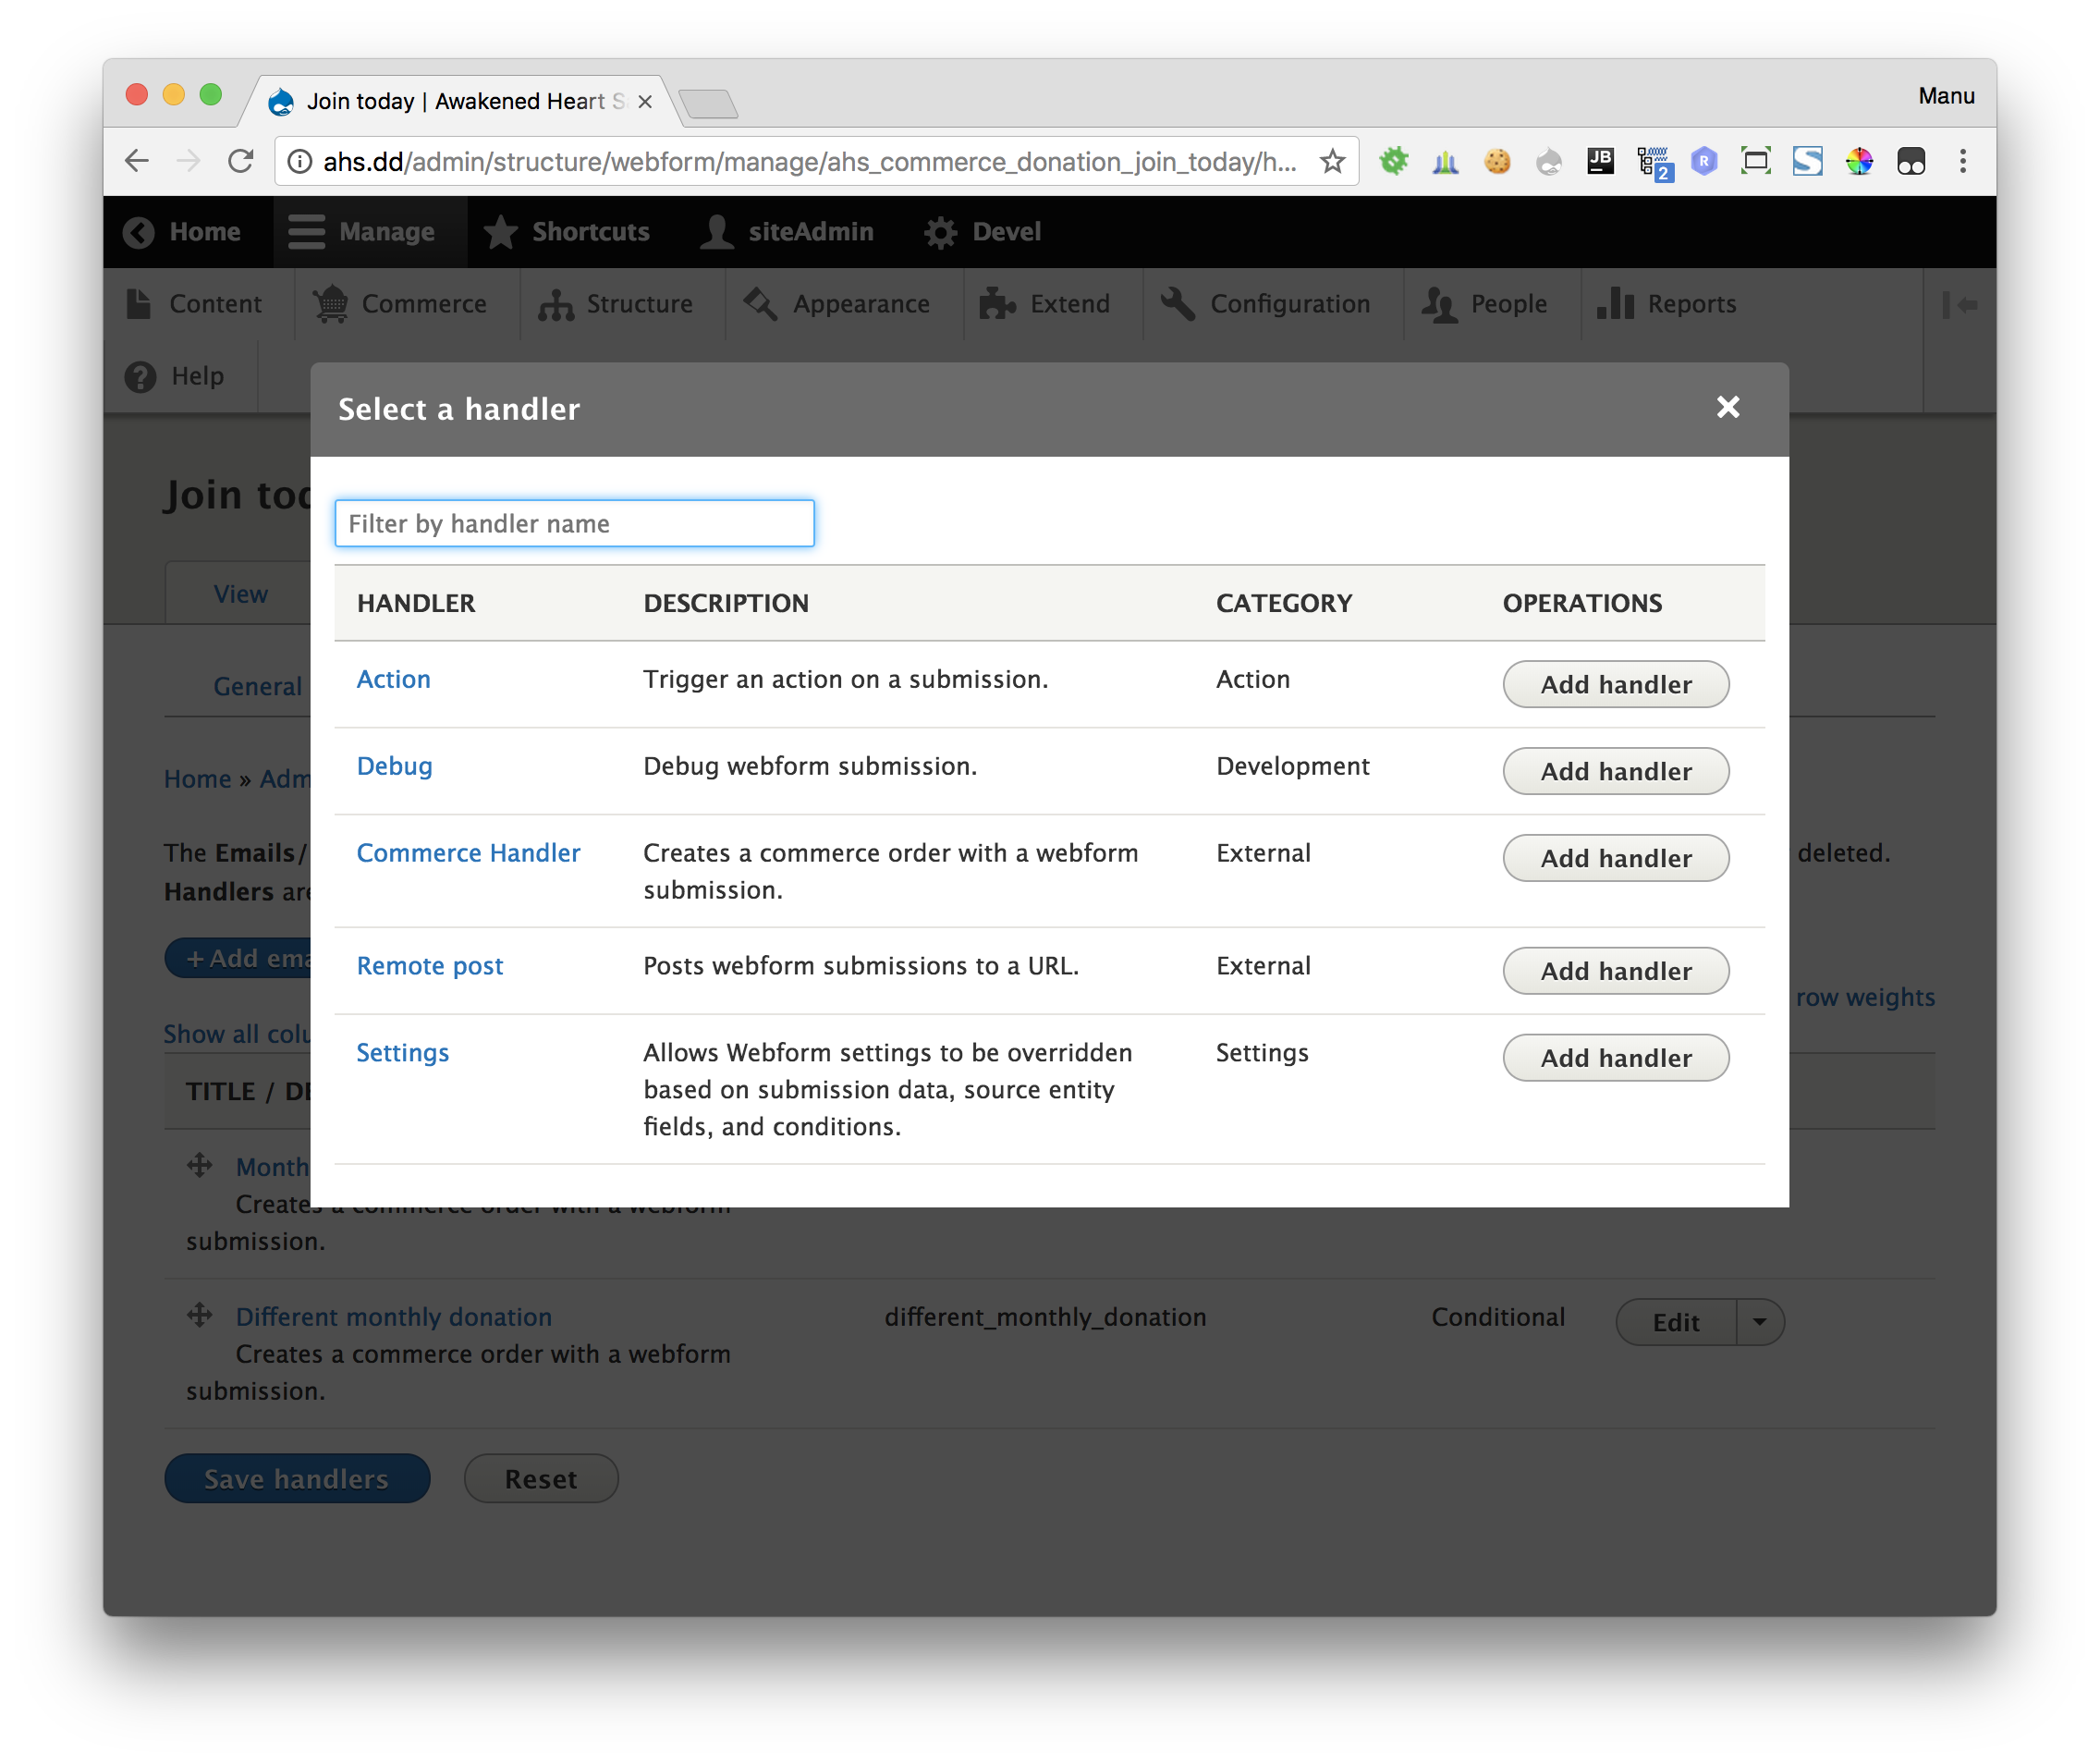Add handler for Settings row
This screenshot has width=2100, height=1764.
click(1615, 1058)
